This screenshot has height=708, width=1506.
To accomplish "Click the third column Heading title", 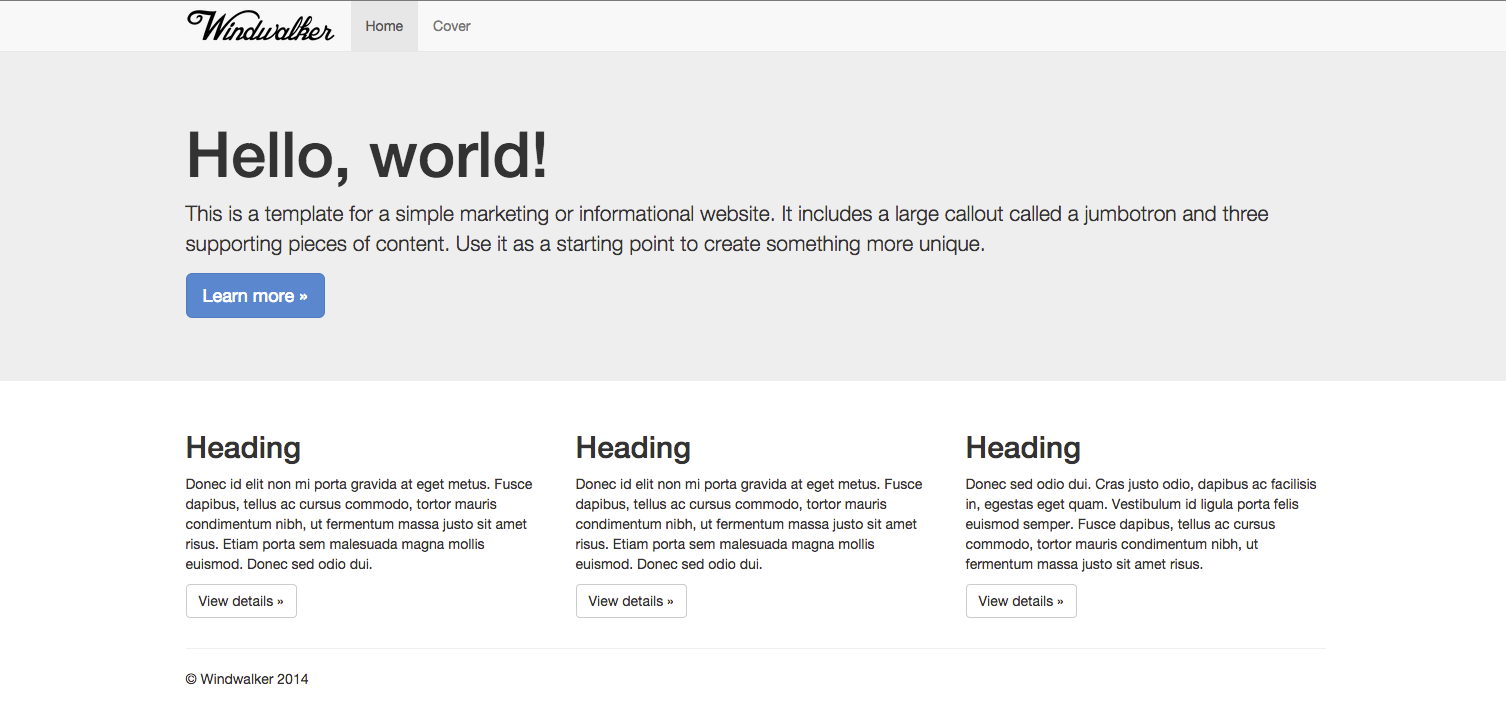I will pyautogui.click(x=1023, y=448).
